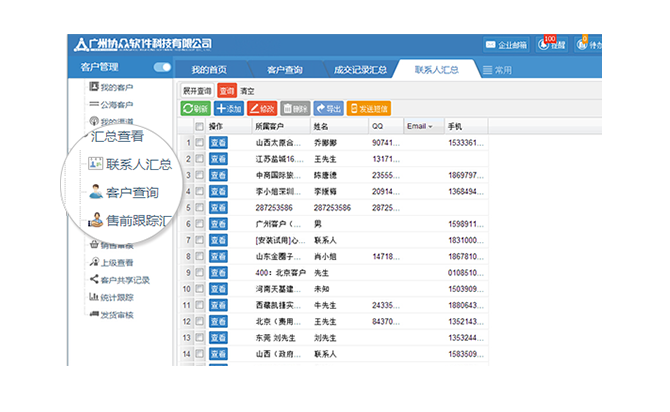Click the 导出 export button
This screenshot has width=670, height=412.
328,108
